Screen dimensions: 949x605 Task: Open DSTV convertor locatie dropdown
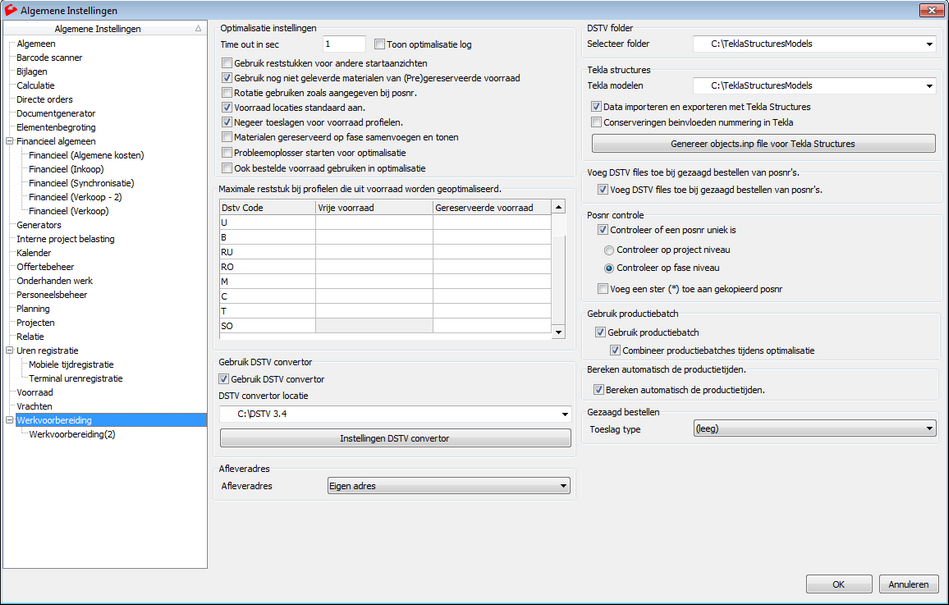click(x=565, y=414)
